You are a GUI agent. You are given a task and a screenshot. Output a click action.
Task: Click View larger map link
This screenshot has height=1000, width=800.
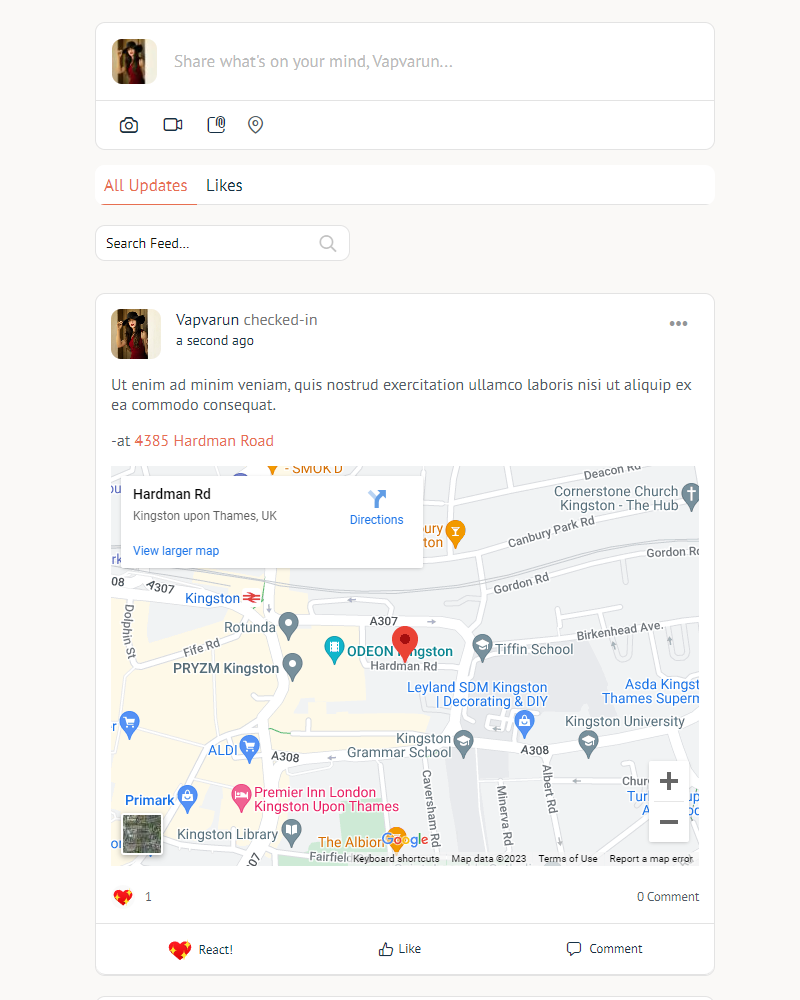176,551
